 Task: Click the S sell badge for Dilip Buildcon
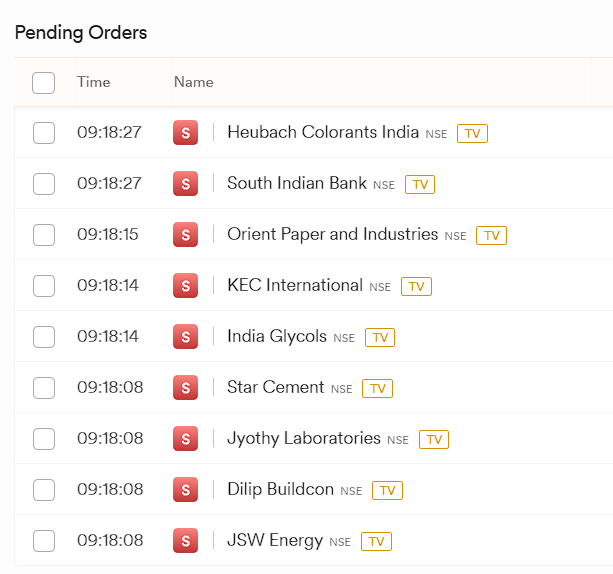(185, 490)
